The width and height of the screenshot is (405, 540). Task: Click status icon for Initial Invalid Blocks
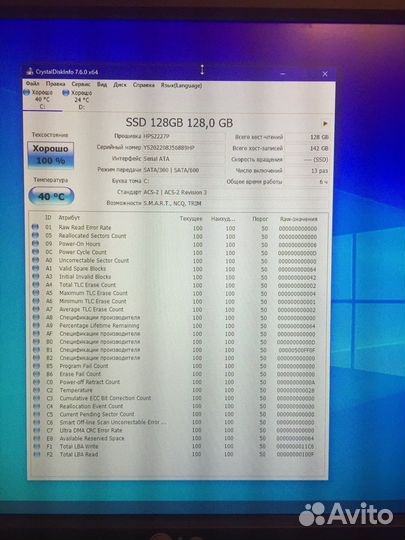[35, 276]
